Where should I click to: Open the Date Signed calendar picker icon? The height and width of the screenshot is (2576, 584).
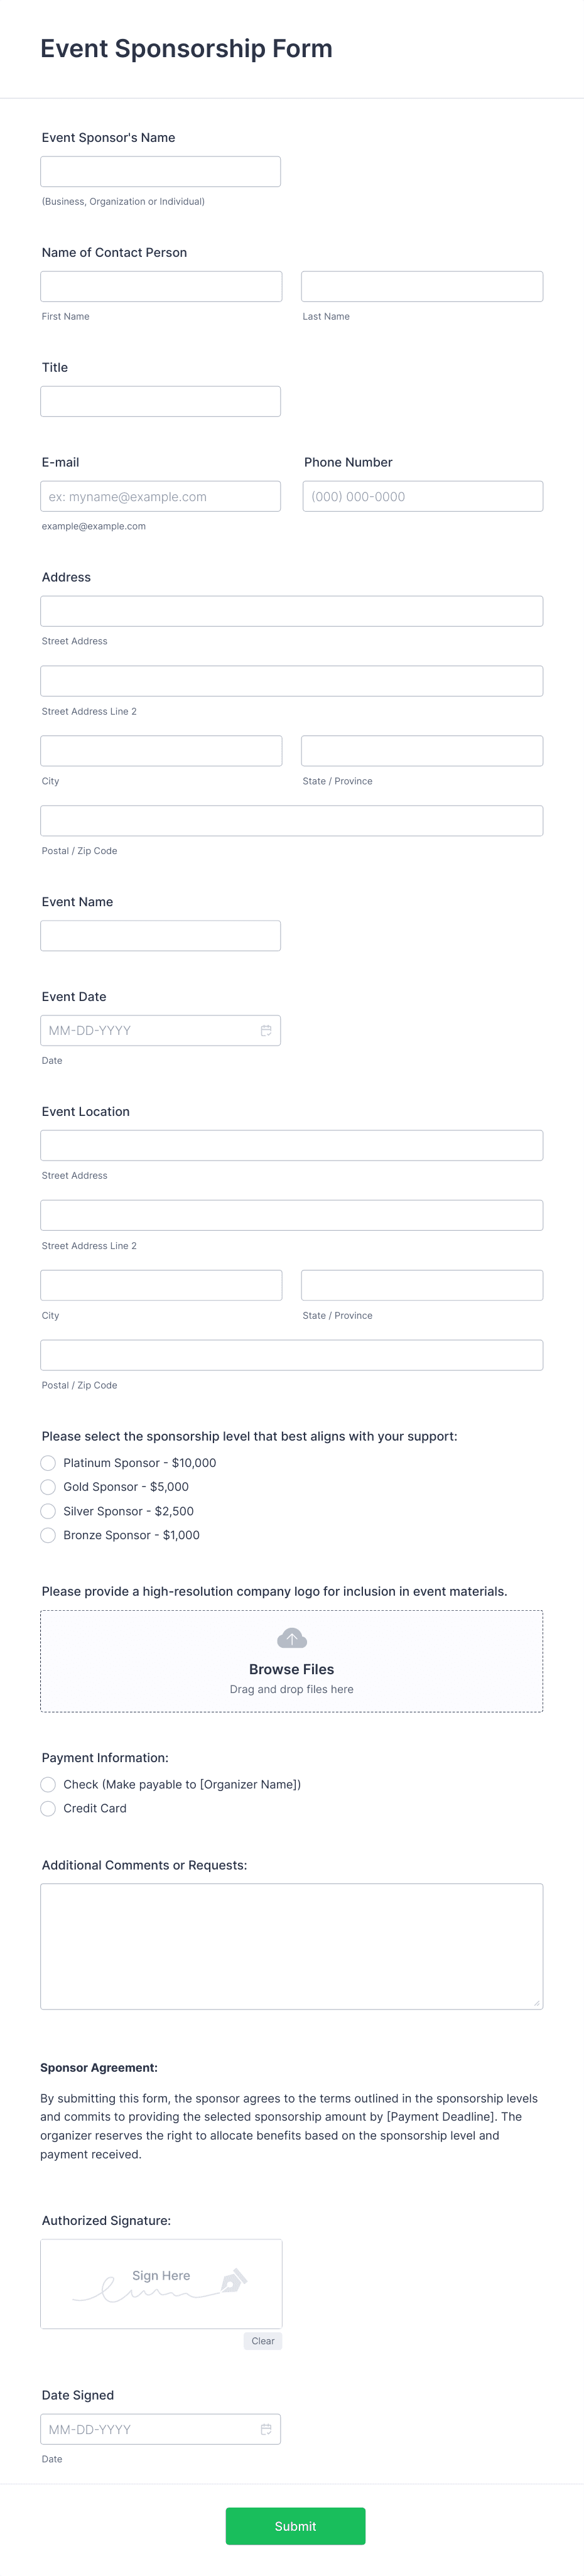click(266, 2429)
